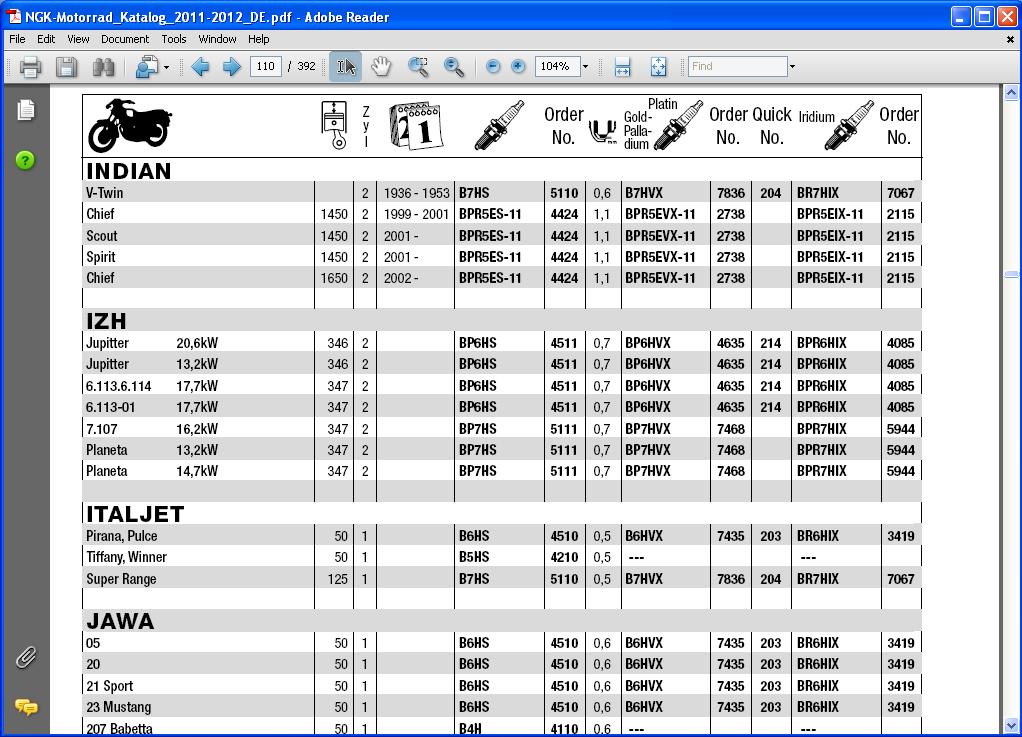Image resolution: width=1022 pixels, height=737 pixels.
Task: Click year range 1936 - 1953
Action: coord(416,193)
